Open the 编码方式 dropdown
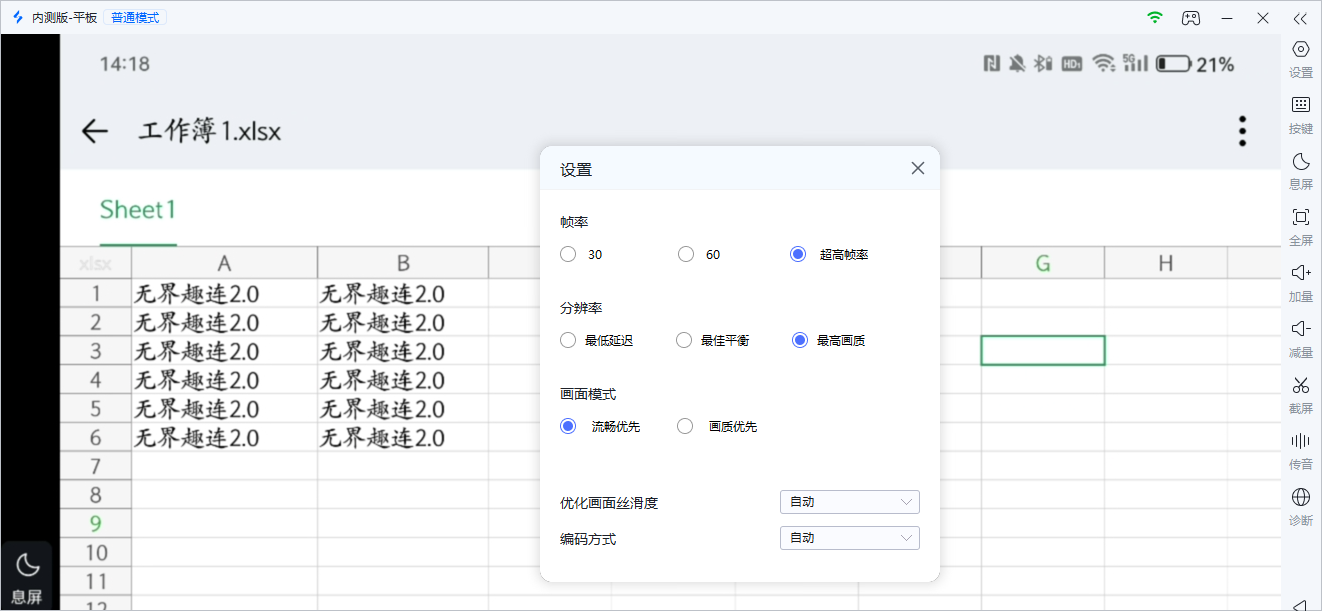The height and width of the screenshot is (611, 1322). pyautogui.click(x=849, y=537)
